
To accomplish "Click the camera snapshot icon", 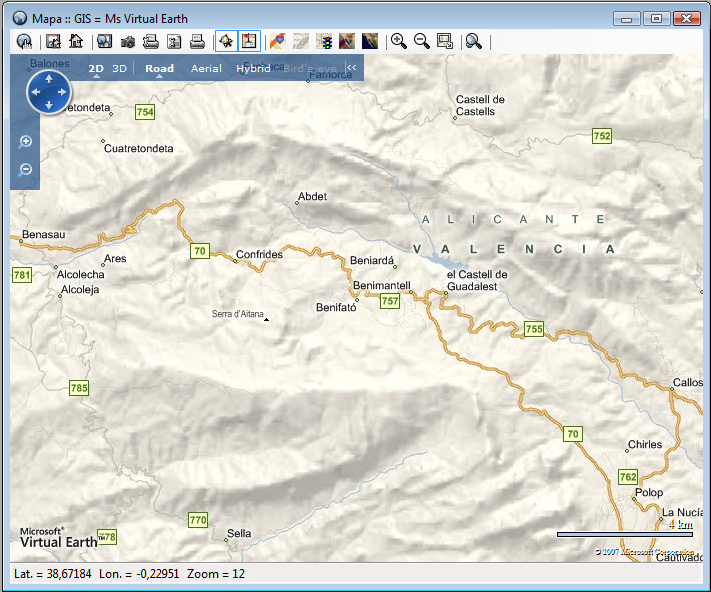I will 128,41.
